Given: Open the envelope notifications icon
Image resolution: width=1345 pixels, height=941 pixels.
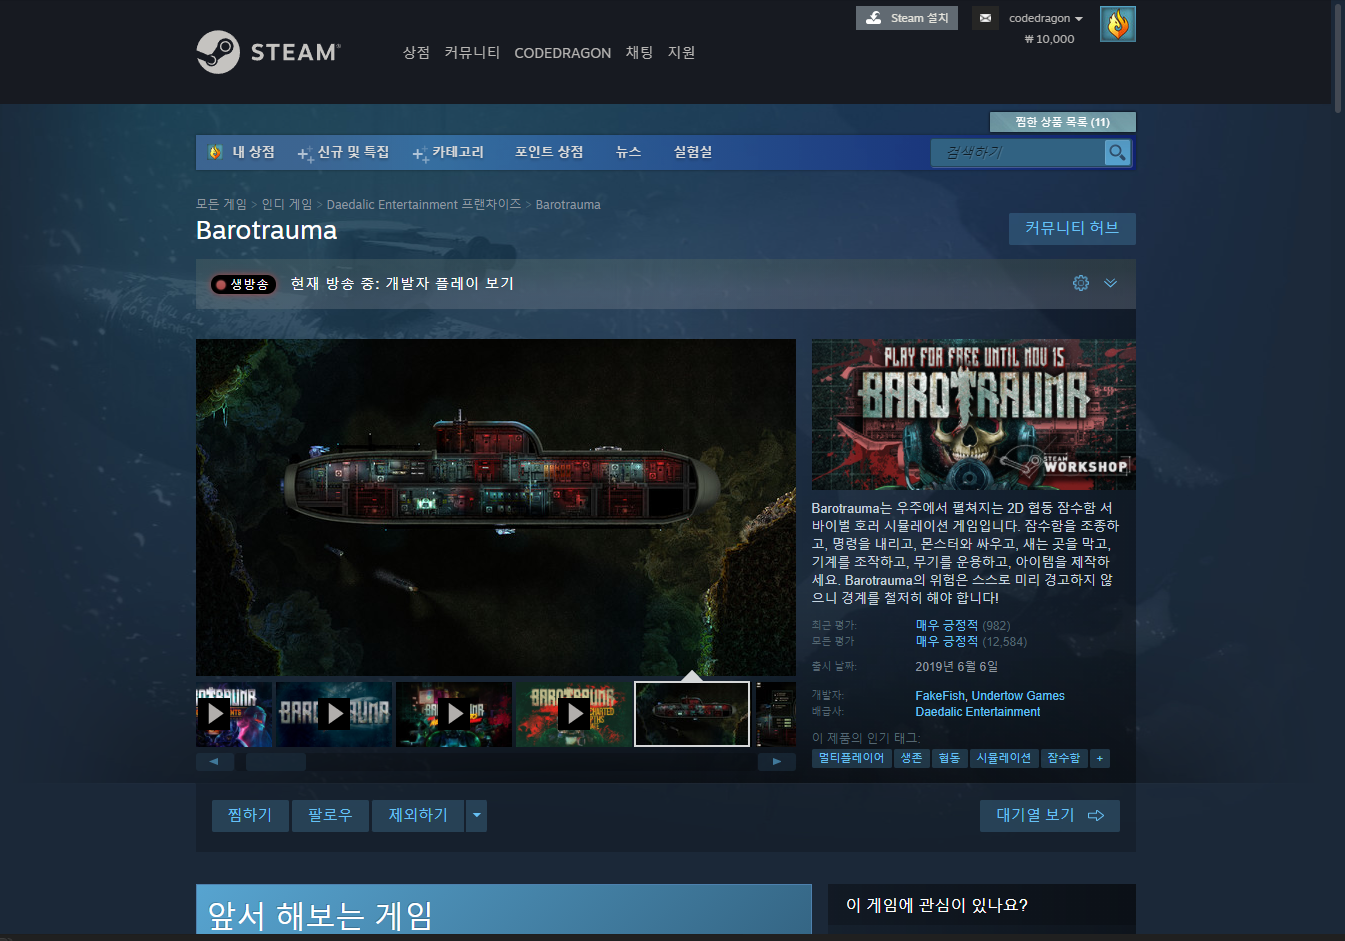Looking at the screenshot, I should pyautogui.click(x=985, y=18).
